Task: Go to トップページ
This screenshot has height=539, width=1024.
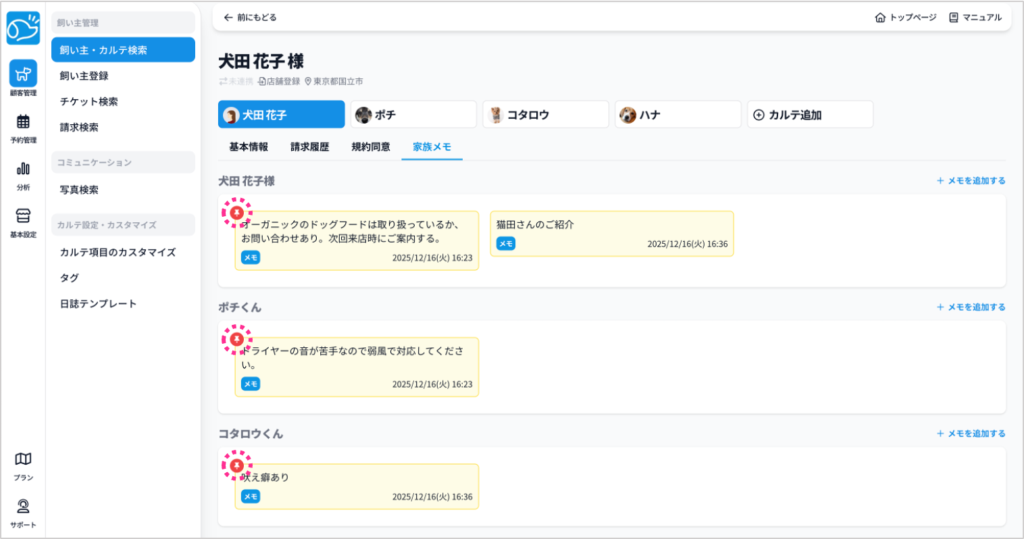Action: click(x=905, y=17)
